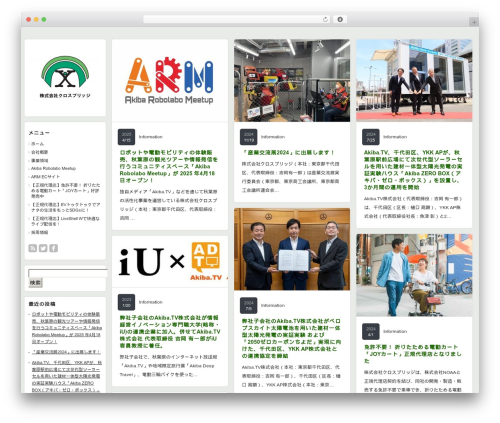Open Information category on the 4/1 post

[395, 331]
